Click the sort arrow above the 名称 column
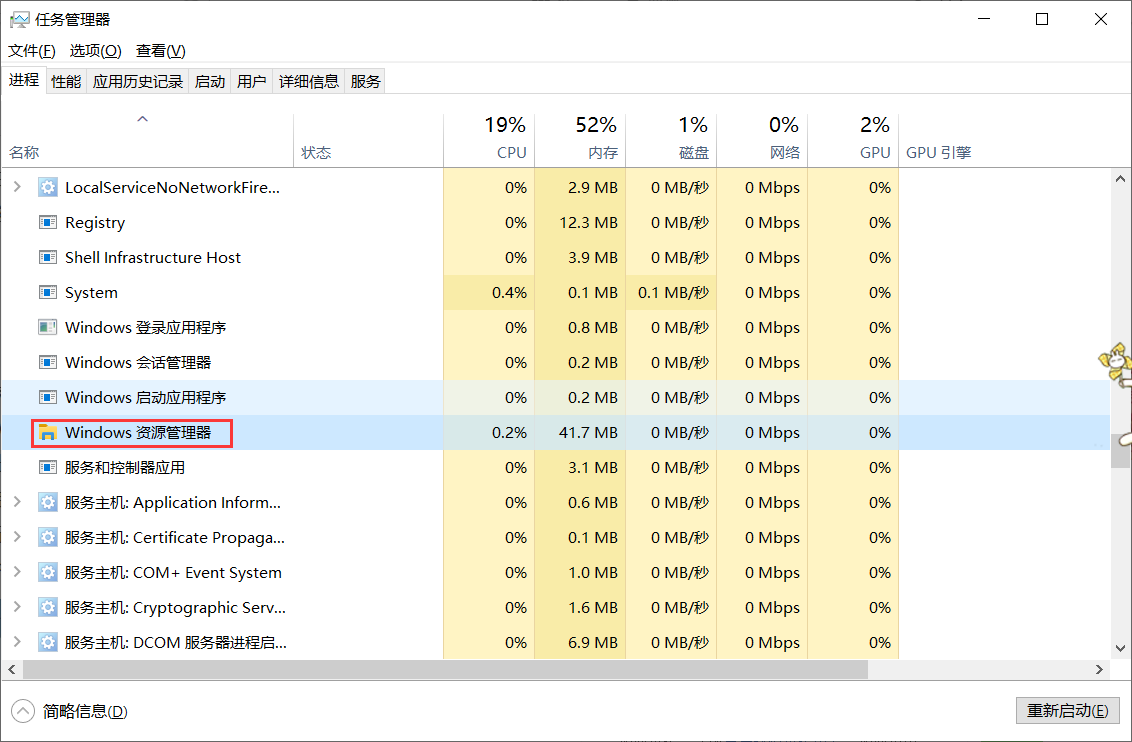 pos(143,119)
